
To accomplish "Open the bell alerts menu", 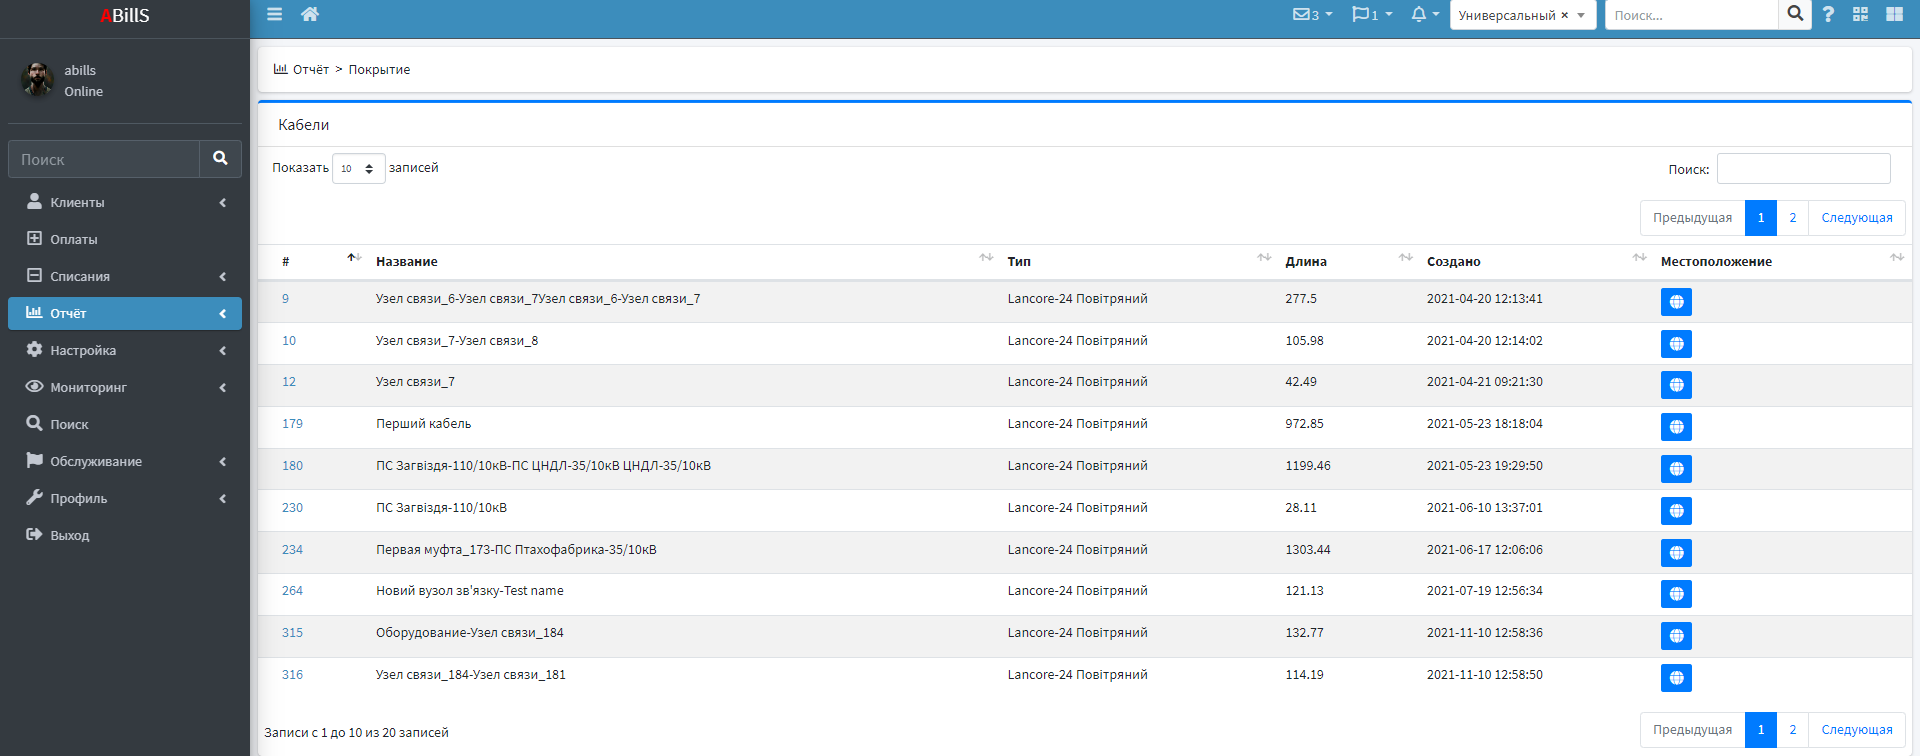I will coord(1424,15).
